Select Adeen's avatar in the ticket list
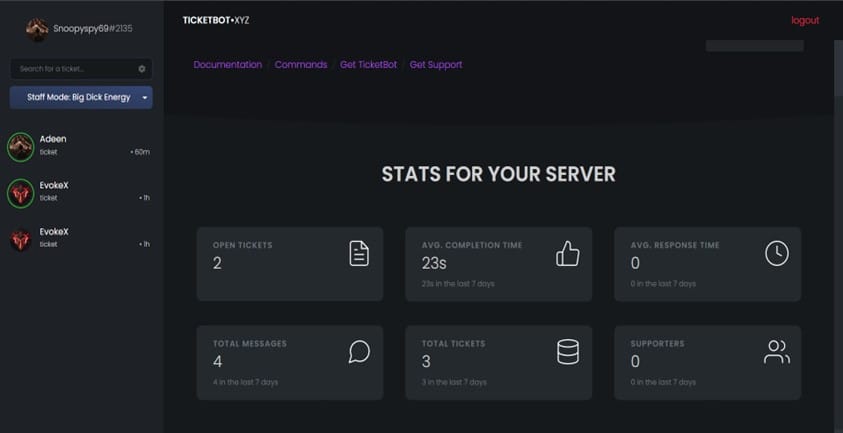This screenshot has width=843, height=433. (20, 146)
